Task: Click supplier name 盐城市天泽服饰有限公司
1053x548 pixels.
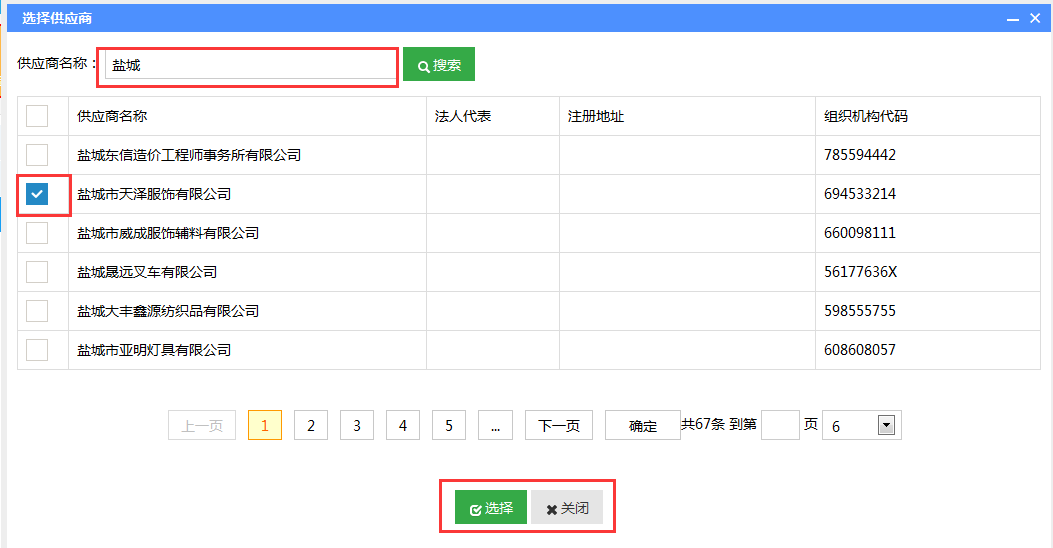Action: [154, 194]
